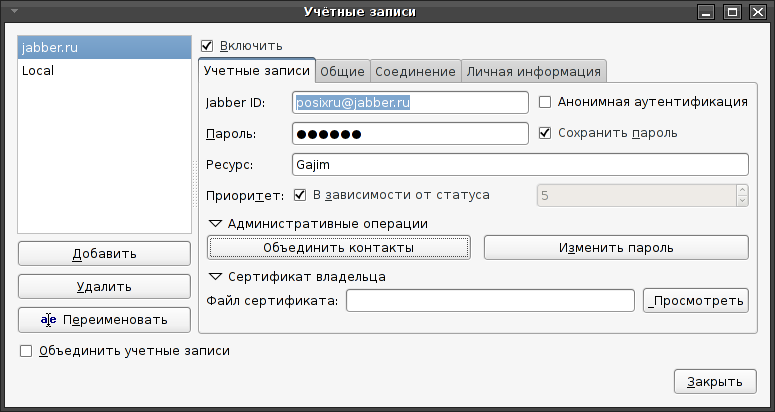Click the priority value field showing 5
The image size is (775, 412).
click(637, 196)
